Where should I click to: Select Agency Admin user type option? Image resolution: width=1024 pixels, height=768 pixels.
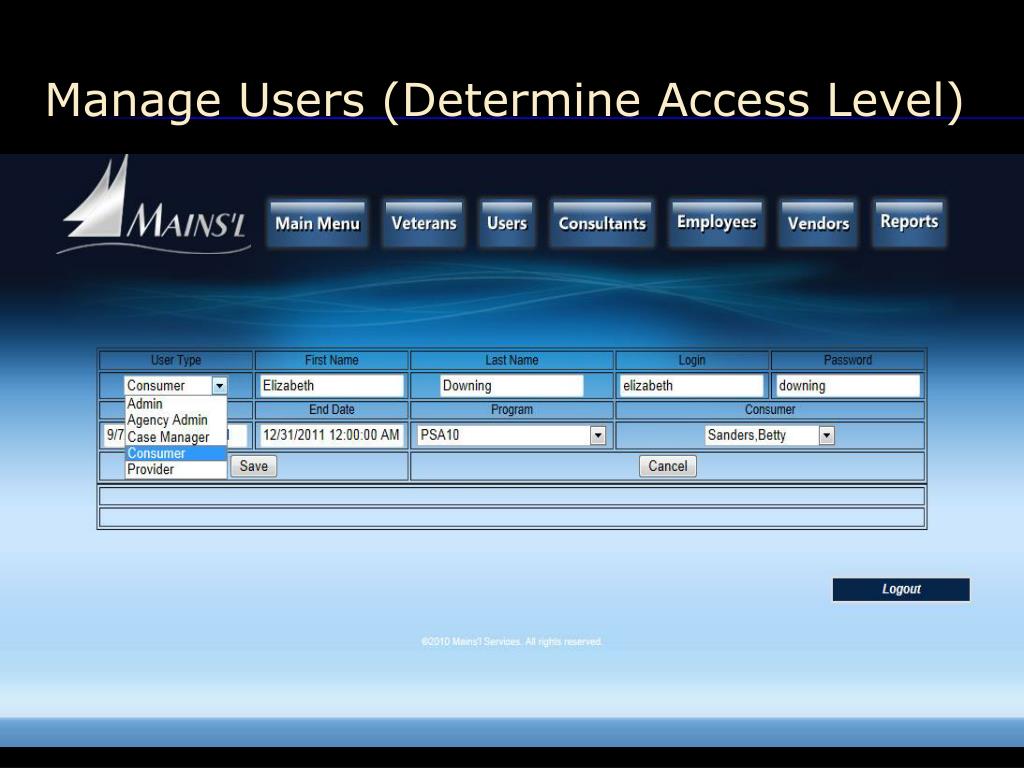(176, 420)
